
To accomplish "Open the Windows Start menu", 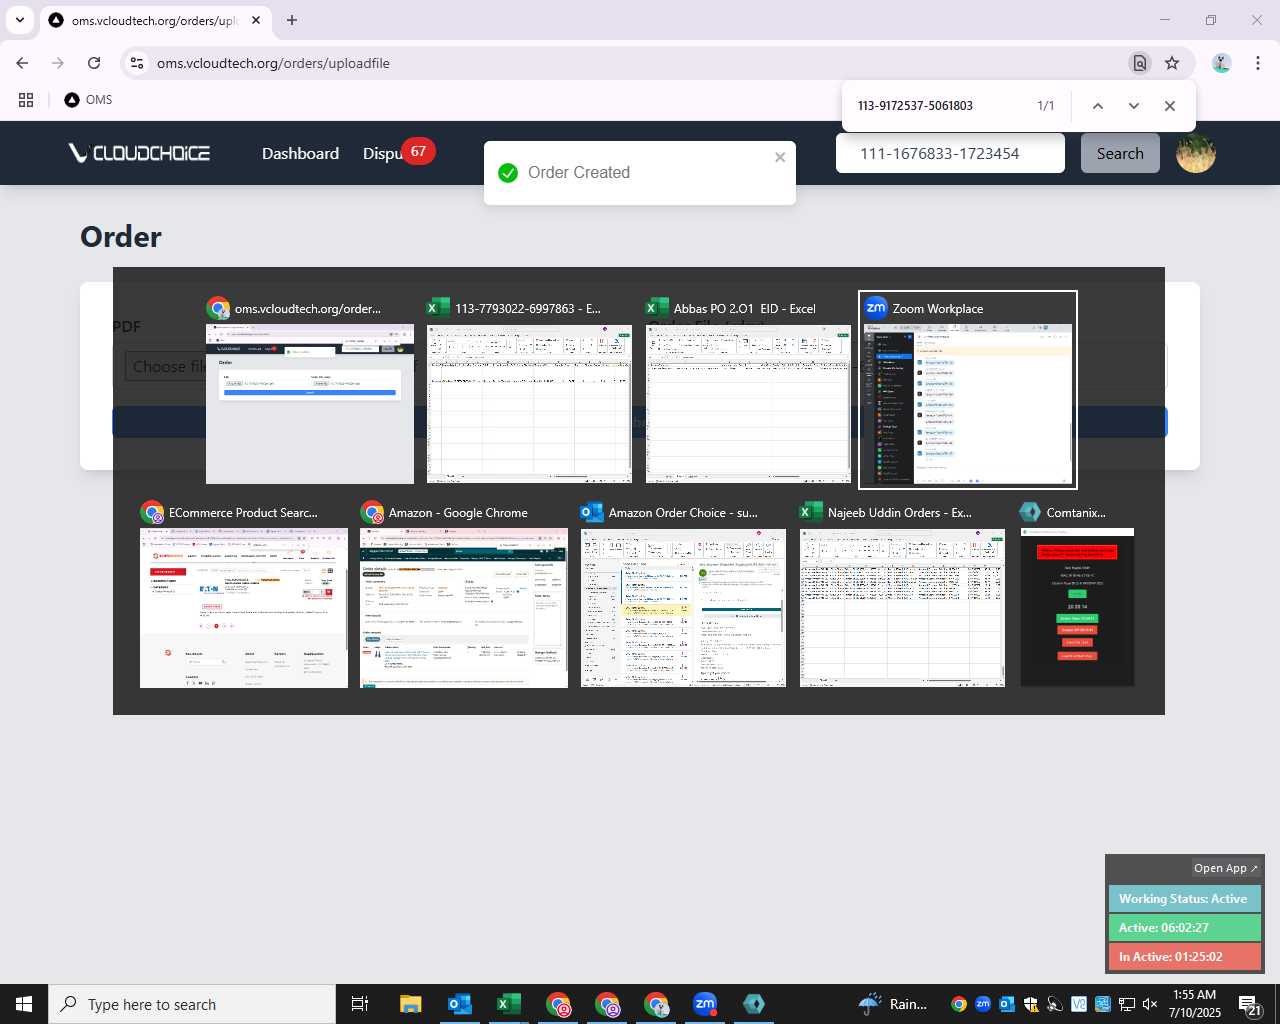I will 24,1004.
